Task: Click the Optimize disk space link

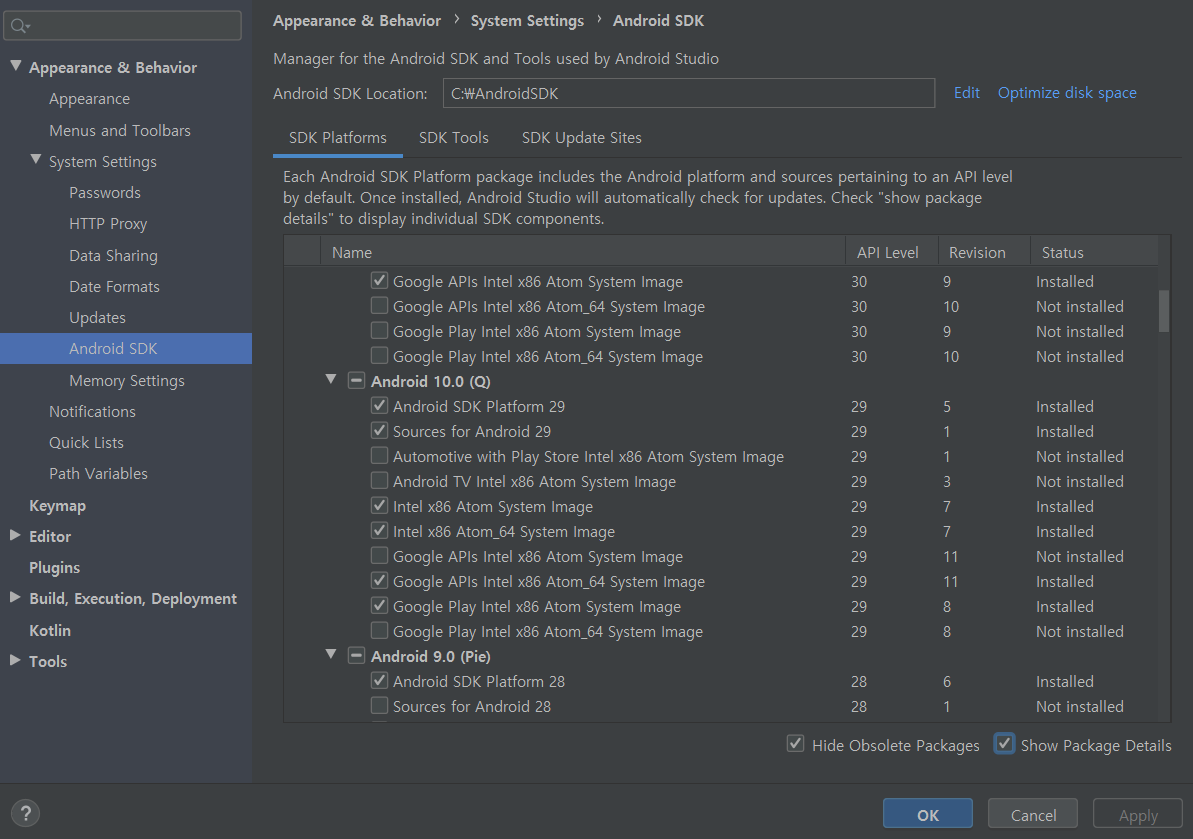Action: [x=1067, y=93]
